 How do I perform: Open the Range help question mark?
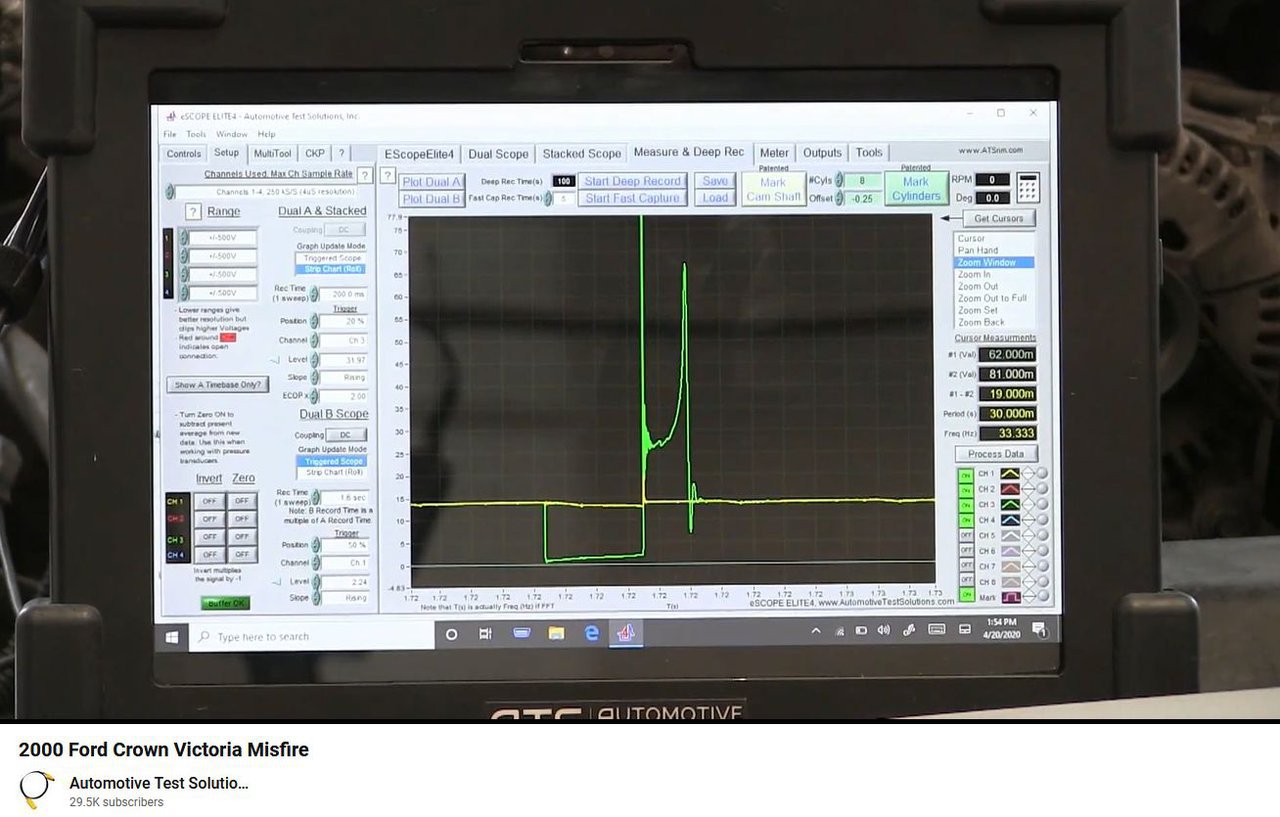point(194,212)
